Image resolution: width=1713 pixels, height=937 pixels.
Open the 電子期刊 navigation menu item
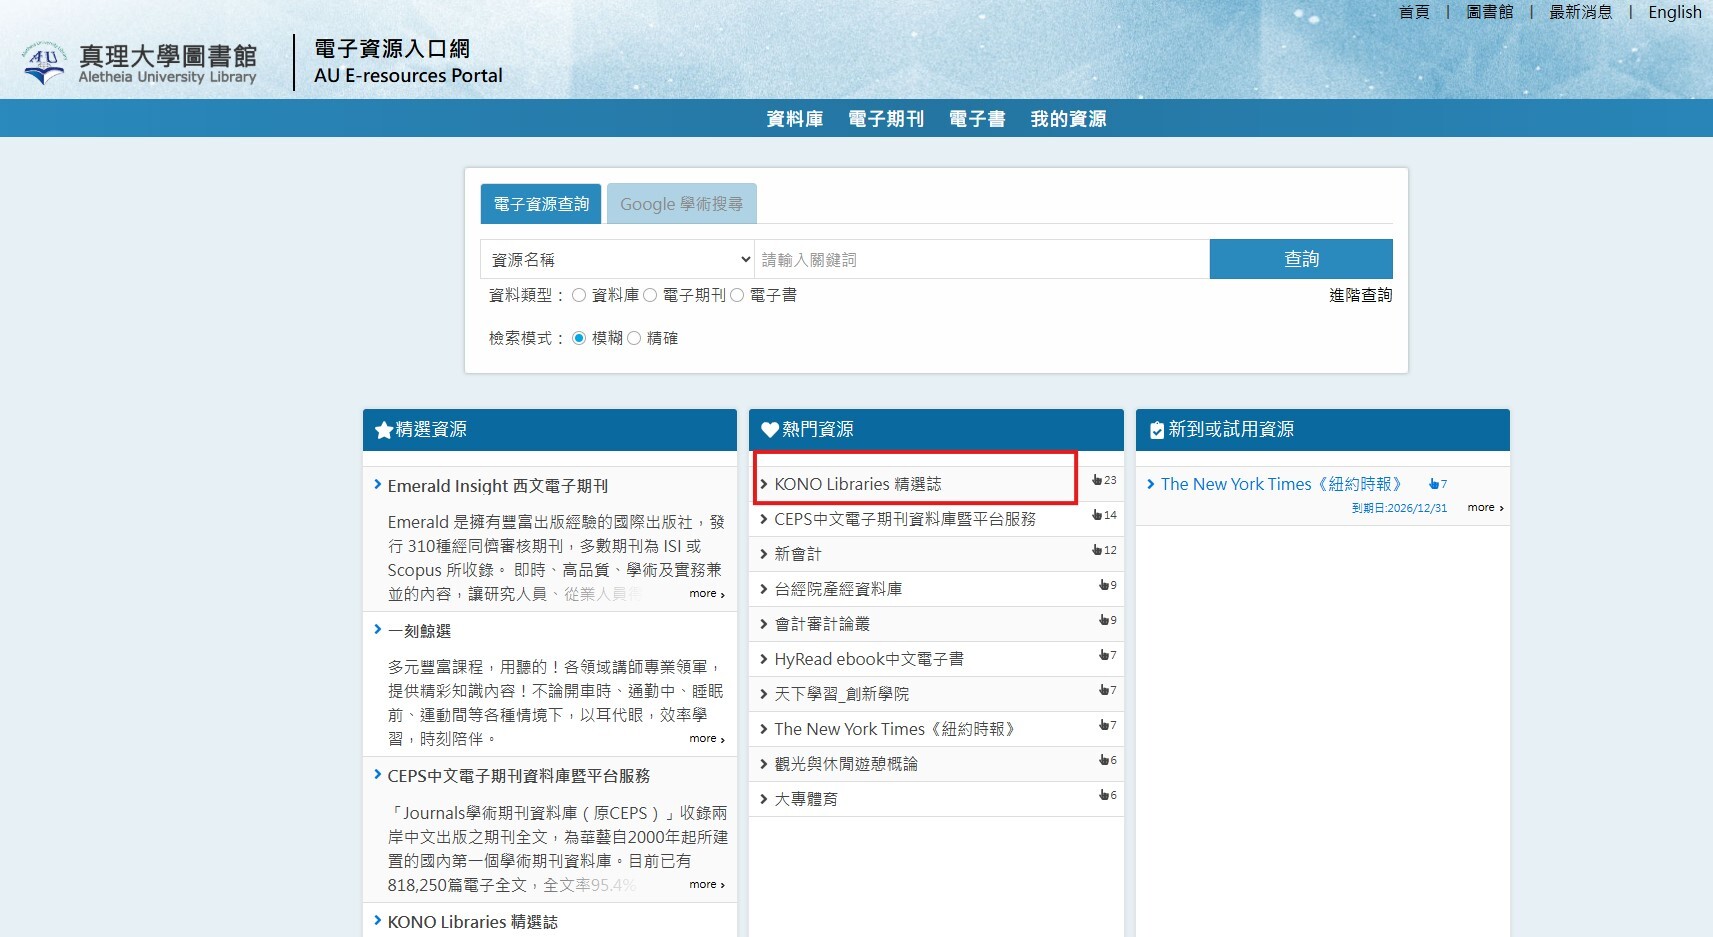(x=885, y=119)
